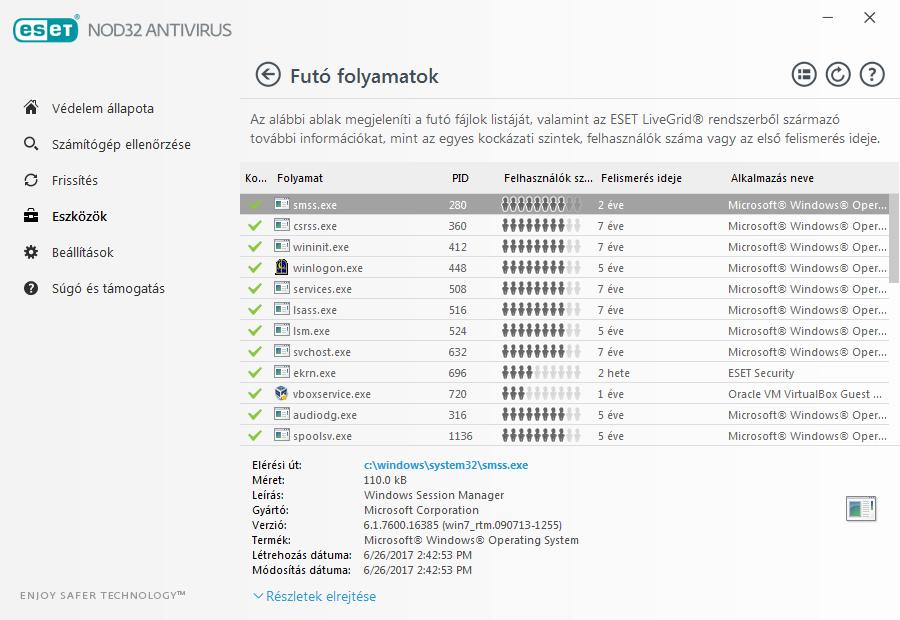Click the toolbox icon beside Eszközök
The width and height of the screenshot is (900, 620).
[x=31, y=216]
